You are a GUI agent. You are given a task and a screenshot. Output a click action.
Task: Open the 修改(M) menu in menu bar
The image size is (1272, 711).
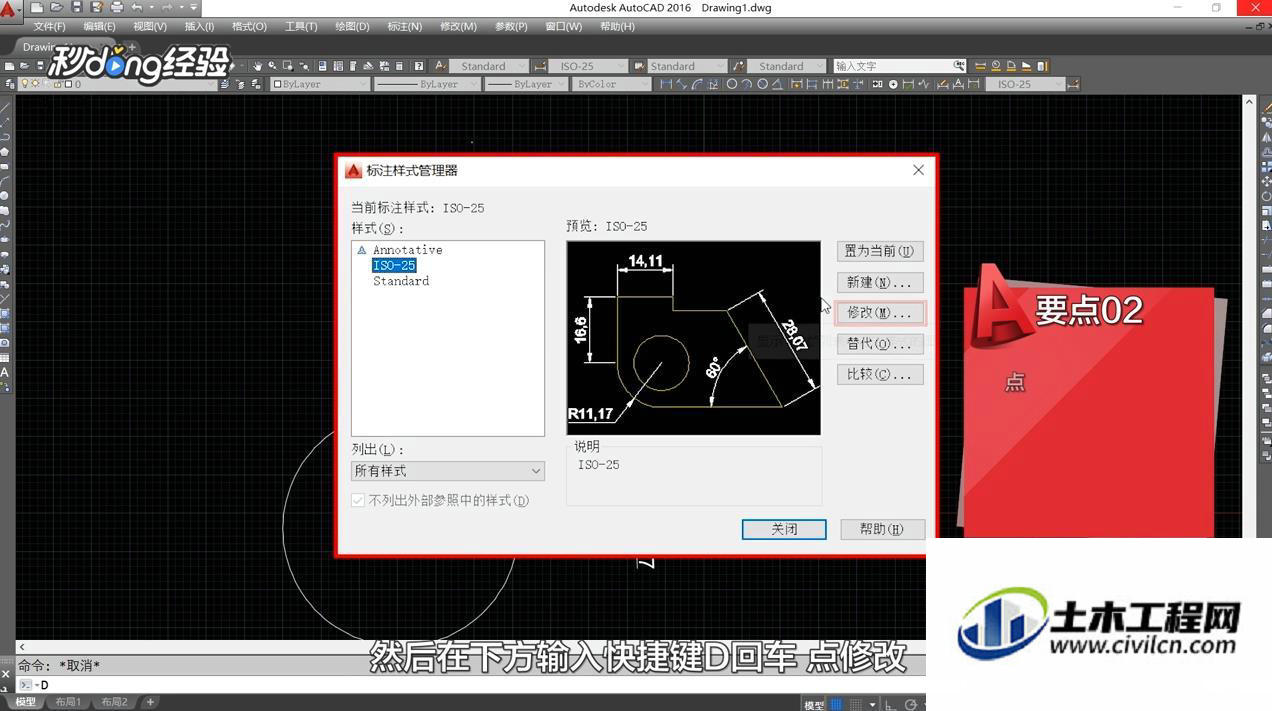point(458,26)
